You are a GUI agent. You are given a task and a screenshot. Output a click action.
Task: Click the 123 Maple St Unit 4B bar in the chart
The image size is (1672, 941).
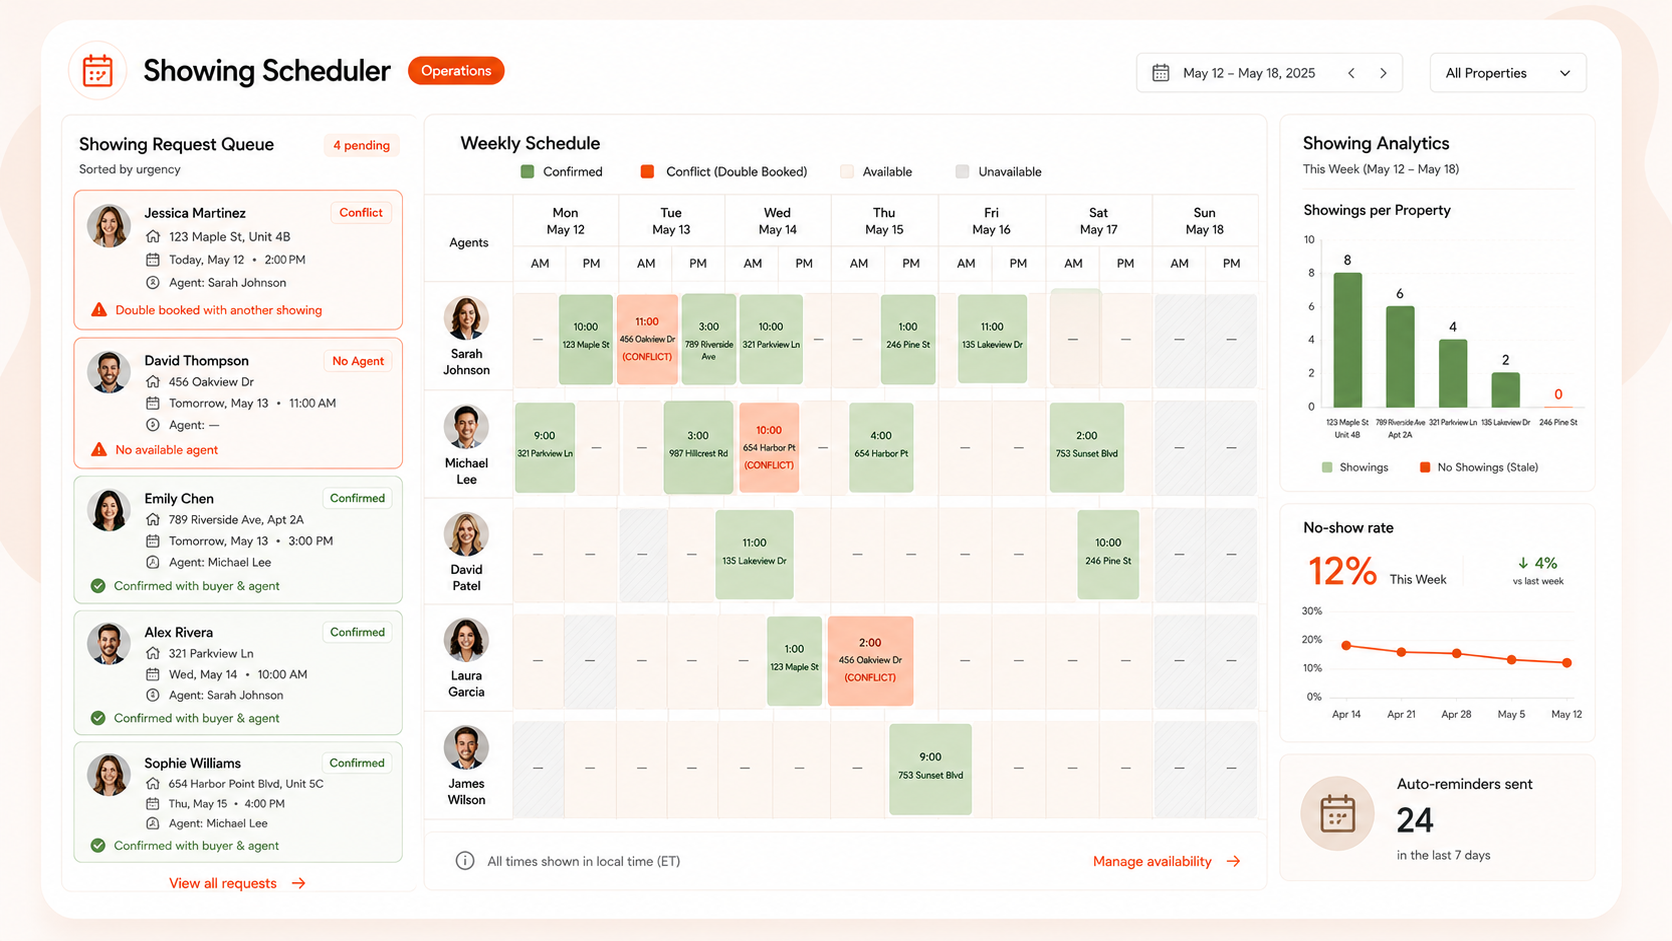pyautogui.click(x=1348, y=340)
